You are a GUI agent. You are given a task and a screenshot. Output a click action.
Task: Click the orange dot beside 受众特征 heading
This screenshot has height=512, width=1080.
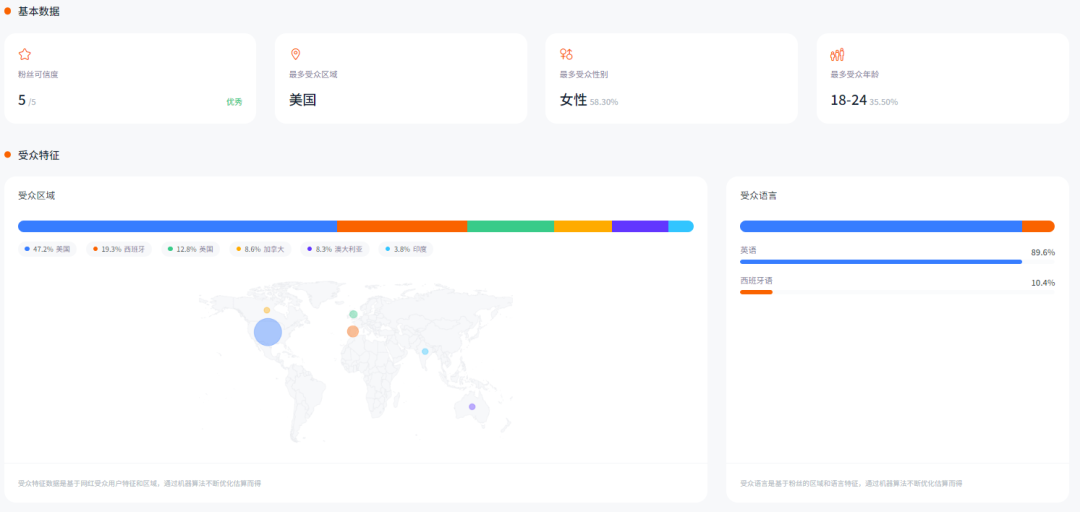[8, 155]
